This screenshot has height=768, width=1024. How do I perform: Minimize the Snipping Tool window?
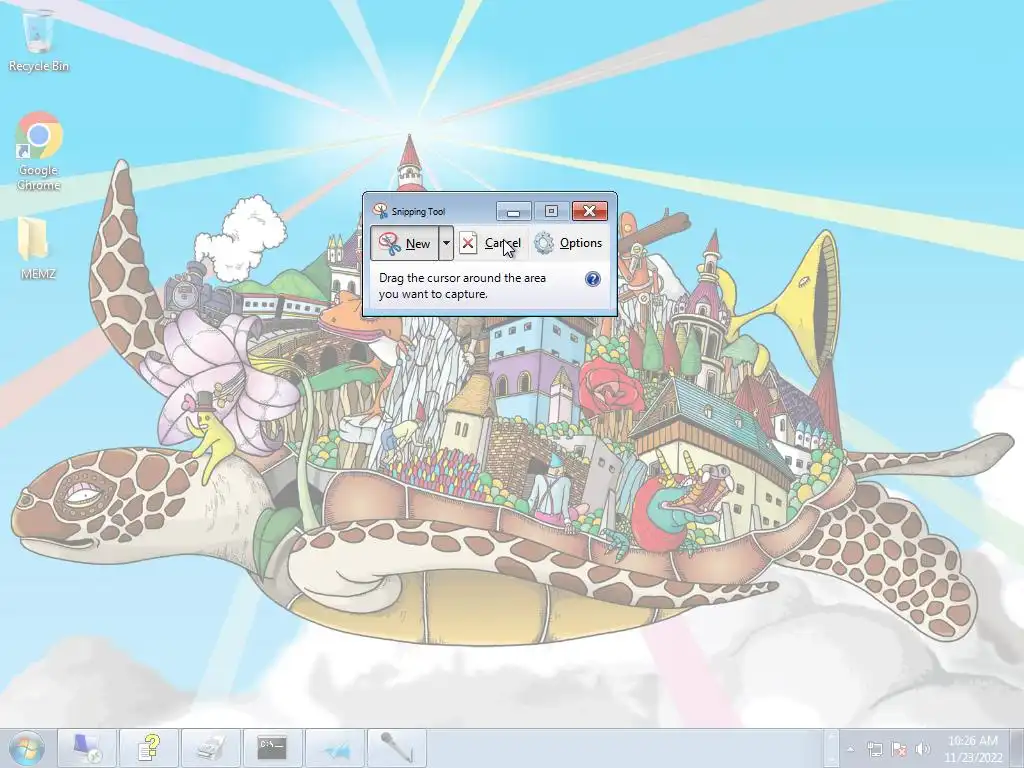pyautogui.click(x=514, y=211)
